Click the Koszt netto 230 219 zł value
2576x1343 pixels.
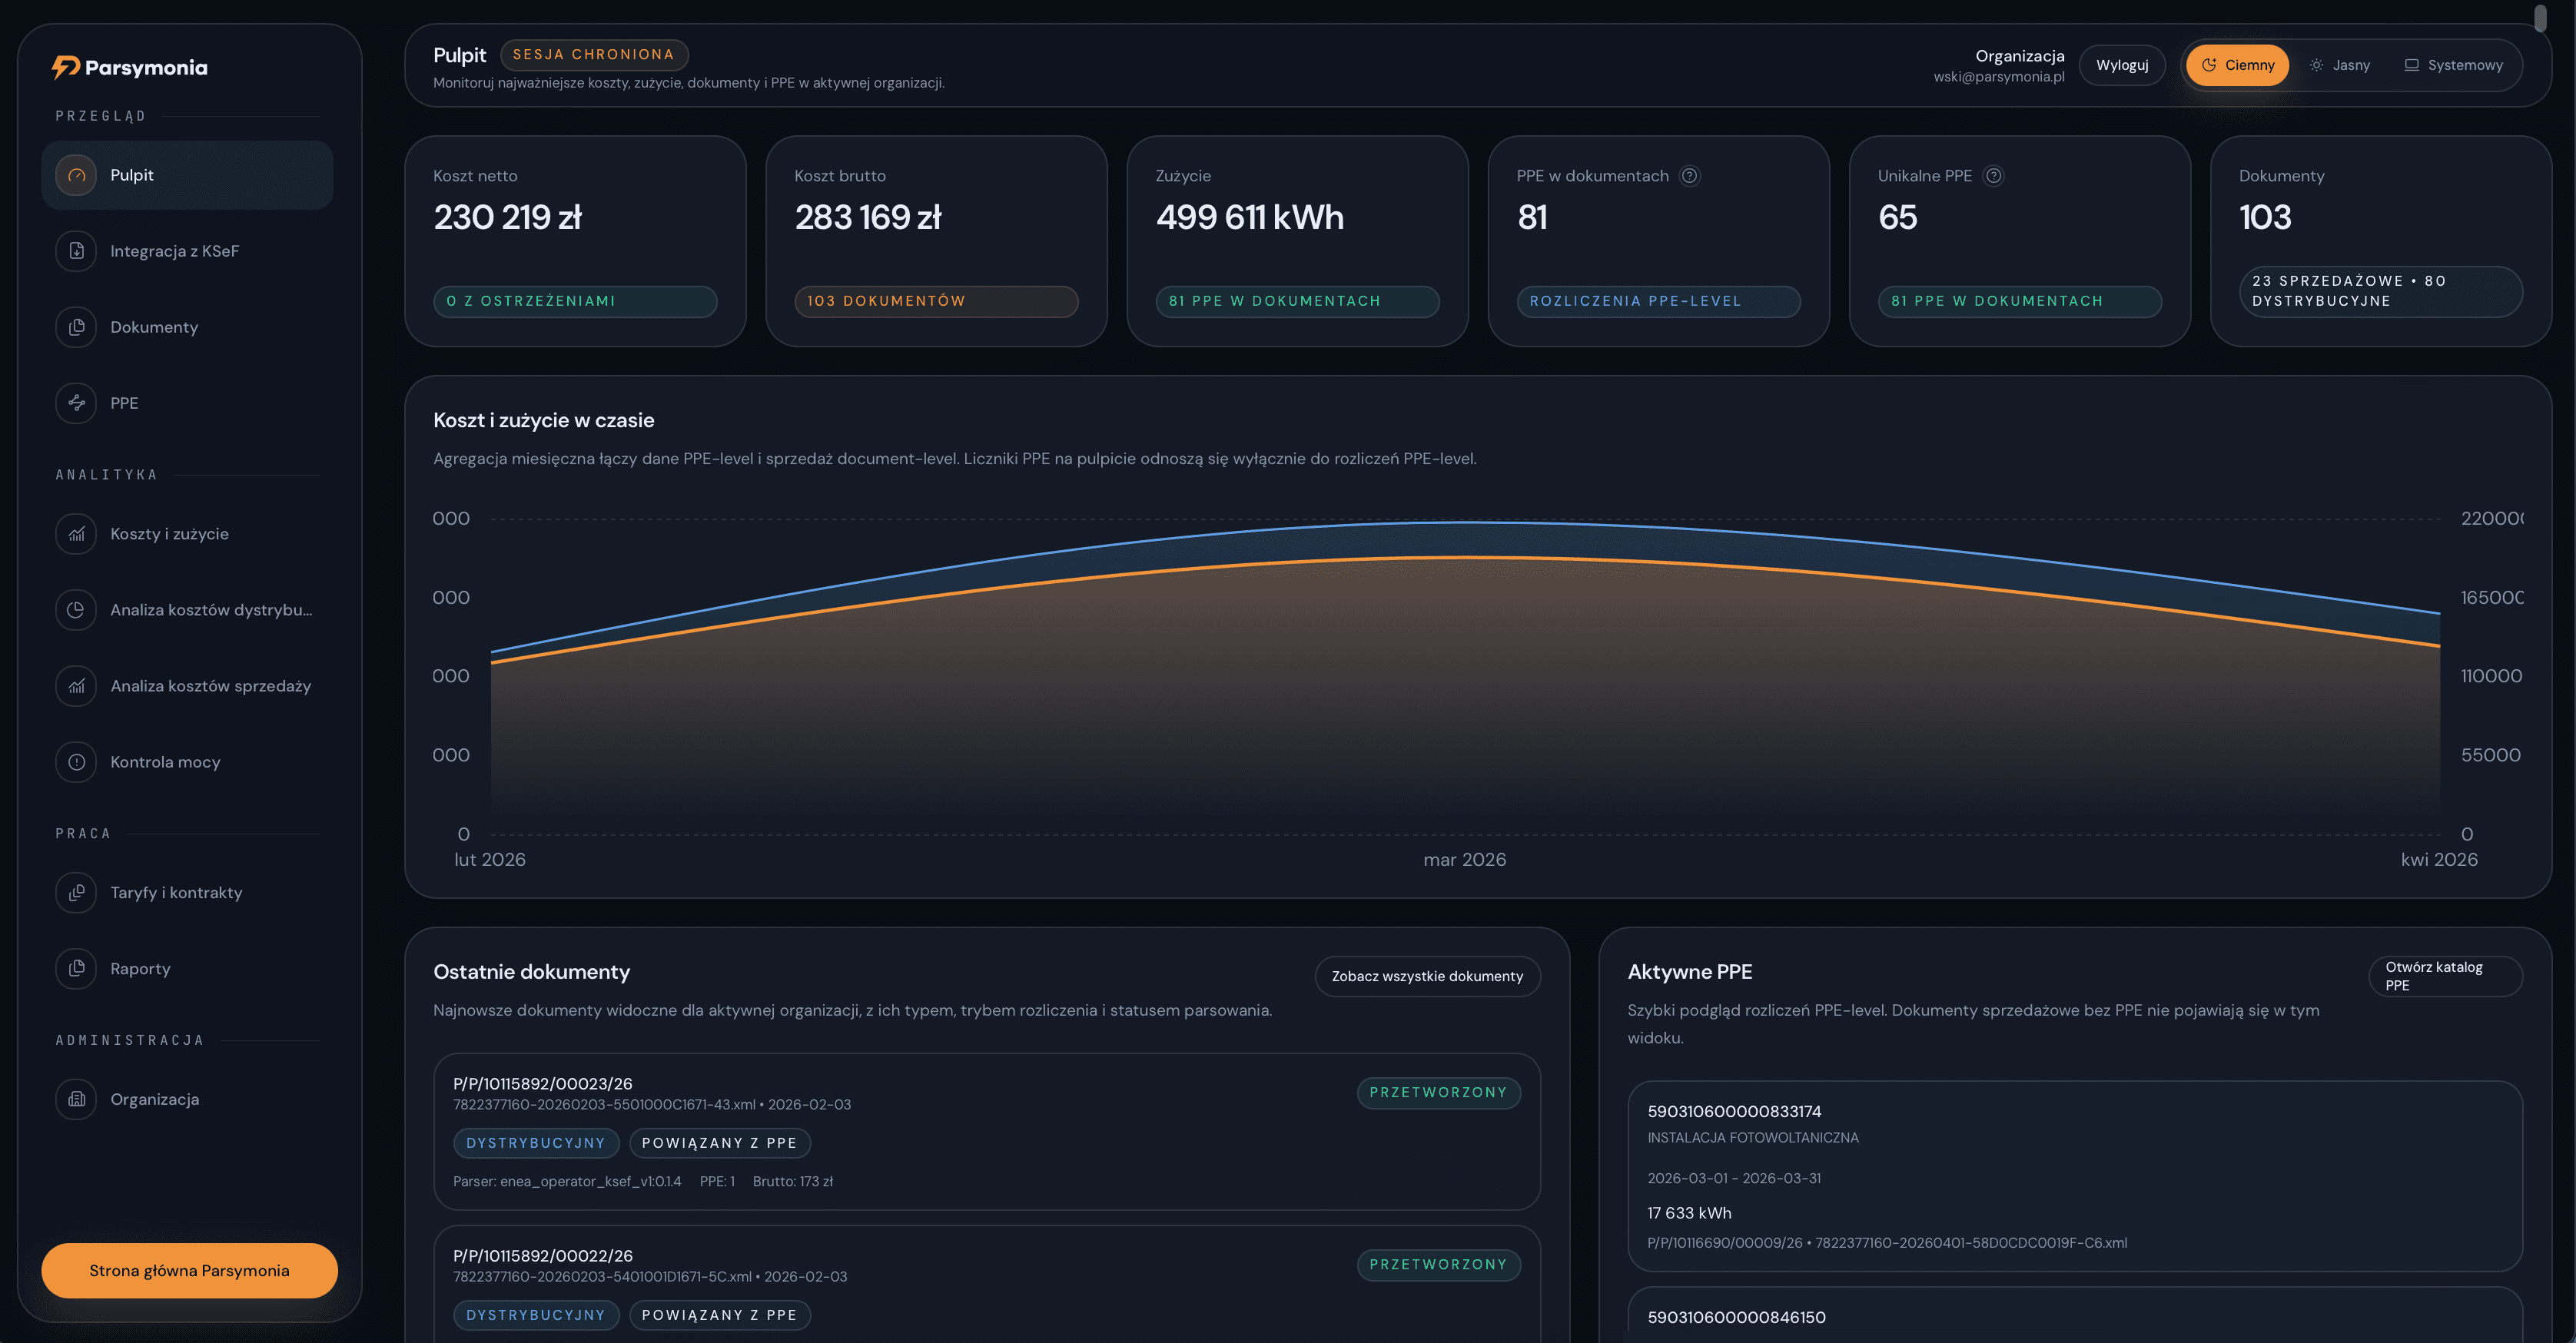(507, 217)
